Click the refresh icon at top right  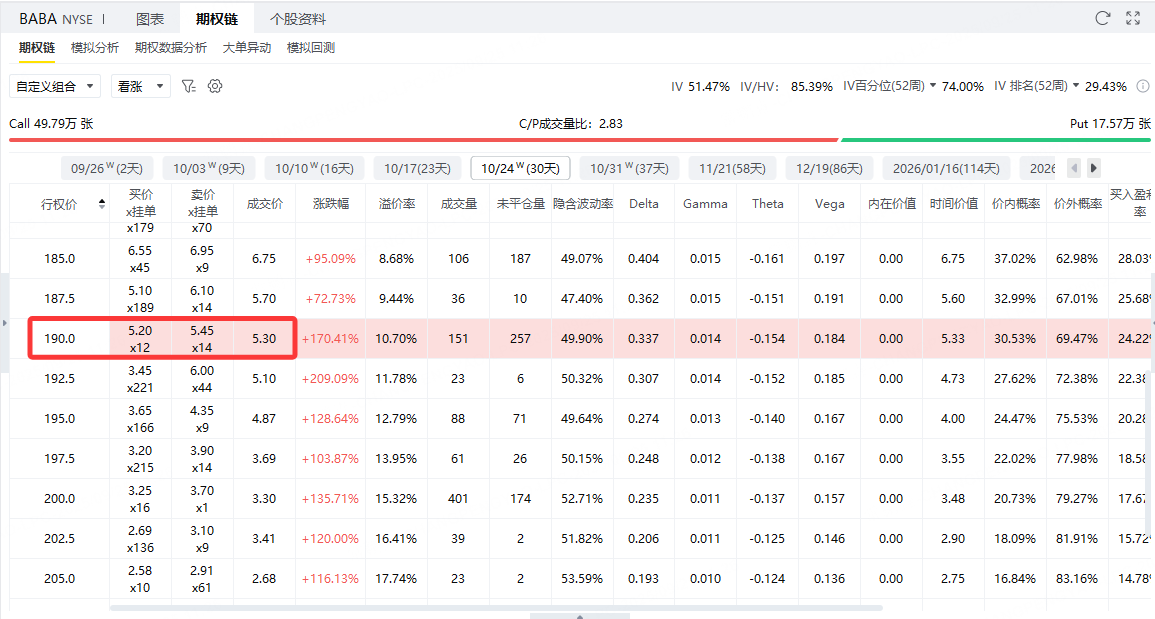(1103, 18)
